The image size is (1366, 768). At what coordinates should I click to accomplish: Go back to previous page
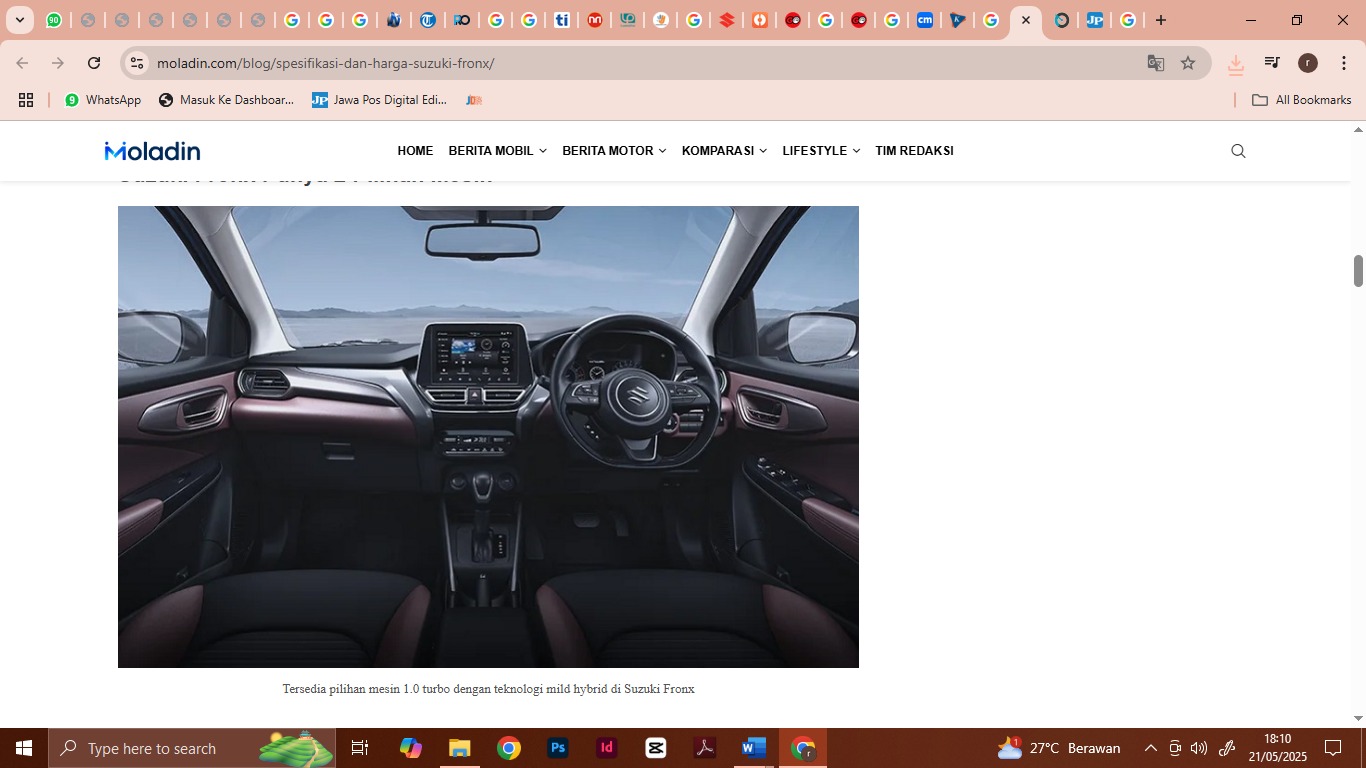click(x=22, y=63)
